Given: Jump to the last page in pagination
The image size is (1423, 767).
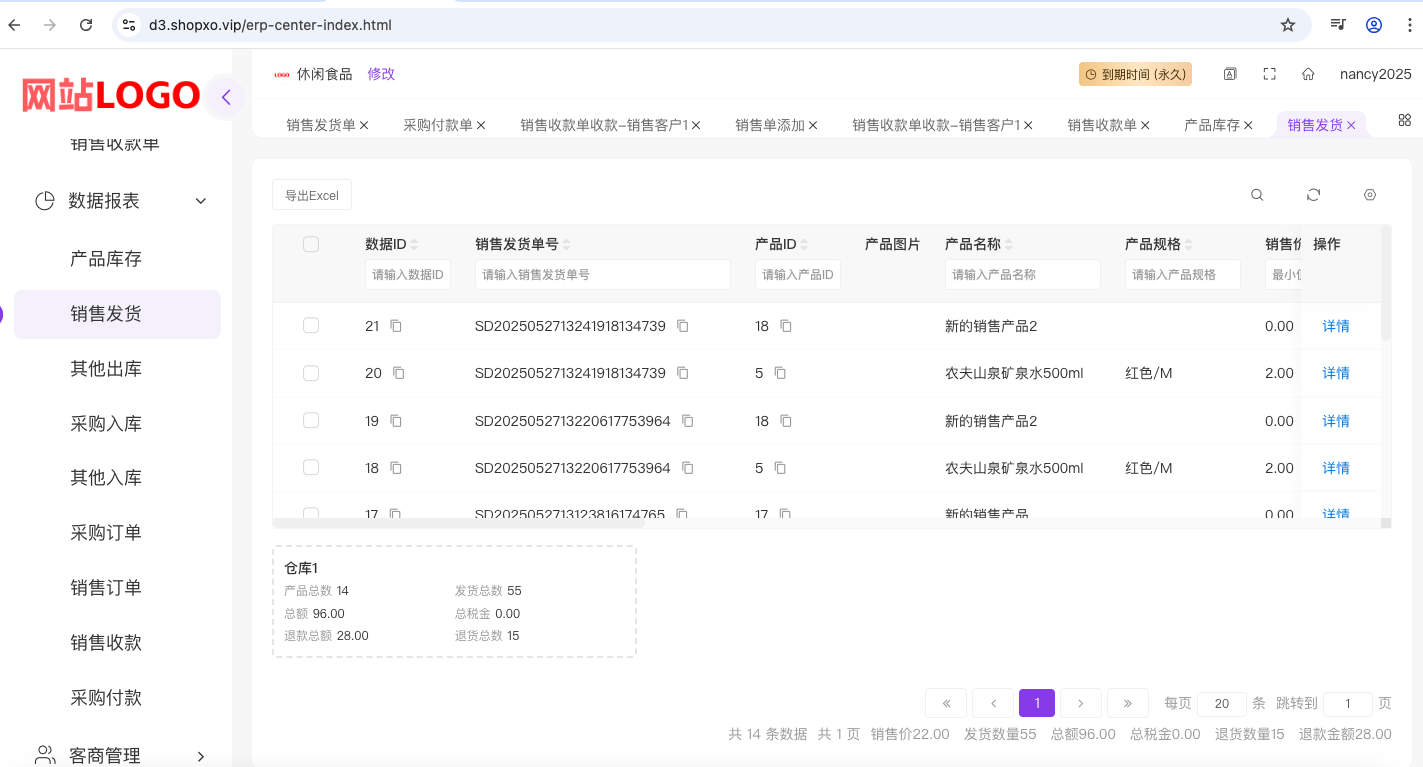Looking at the screenshot, I should 1128,703.
